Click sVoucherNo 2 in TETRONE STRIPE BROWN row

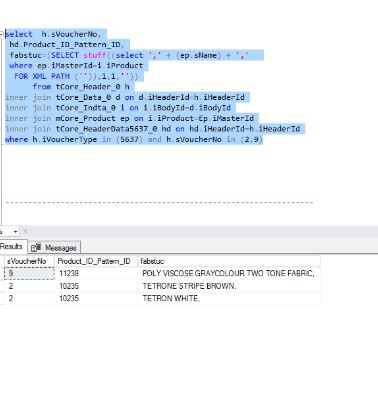[x=29, y=286]
